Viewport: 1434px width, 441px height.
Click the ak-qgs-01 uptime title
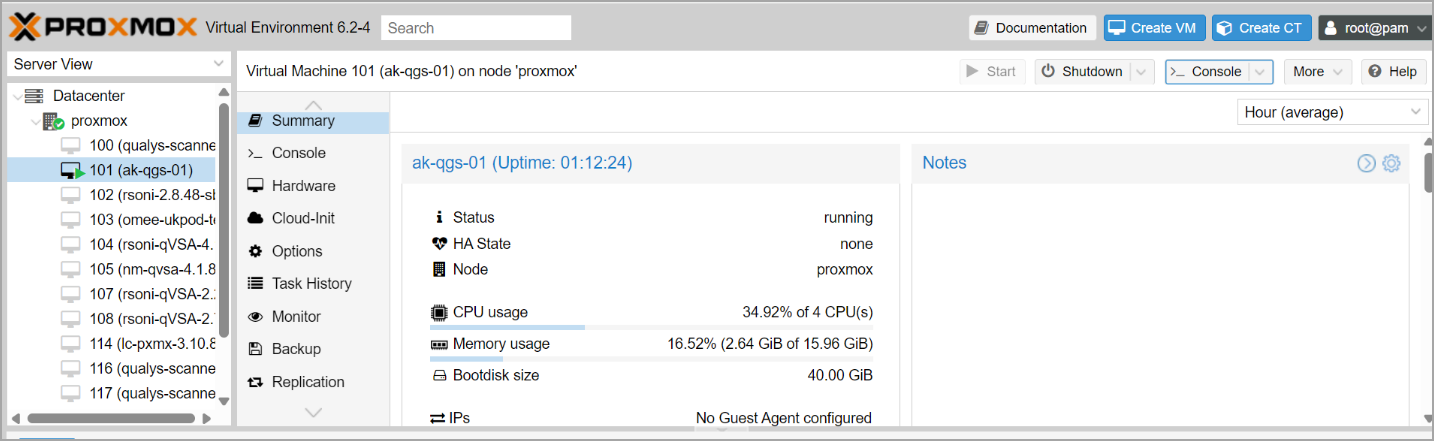(522, 163)
